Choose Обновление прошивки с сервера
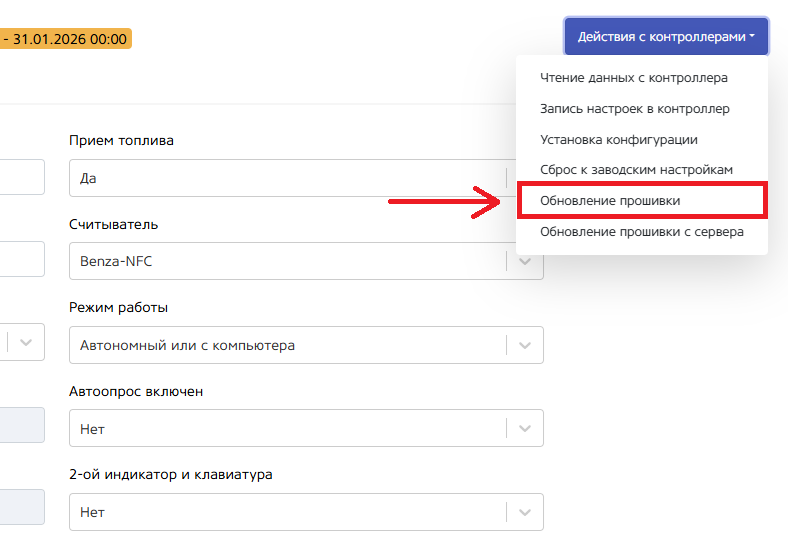 coord(641,232)
